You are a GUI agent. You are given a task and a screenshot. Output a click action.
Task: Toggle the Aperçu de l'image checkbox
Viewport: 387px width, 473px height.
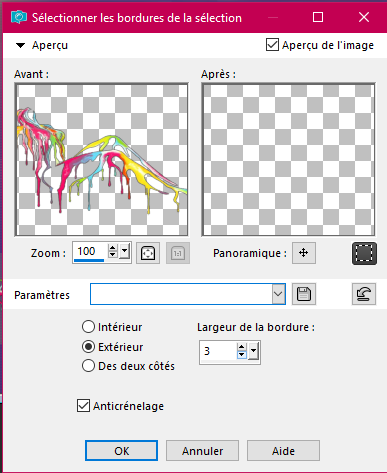click(272, 45)
